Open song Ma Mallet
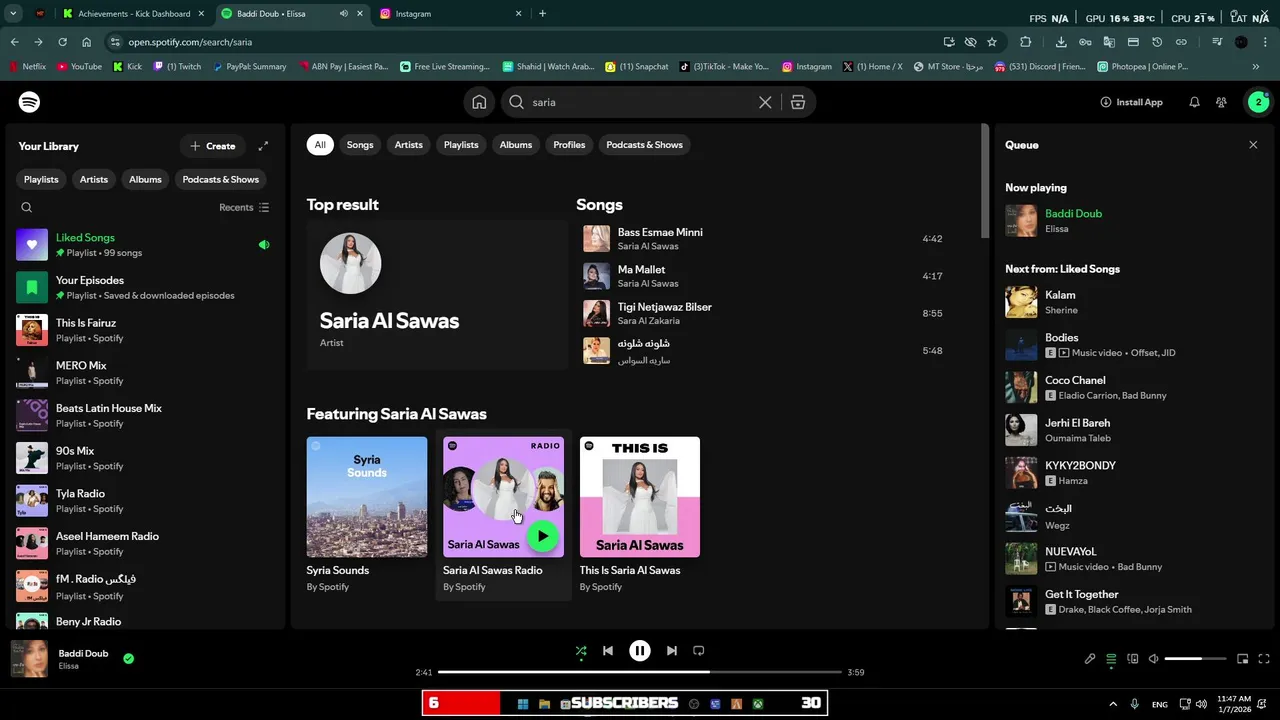This screenshot has height=720, width=1280. click(x=641, y=270)
